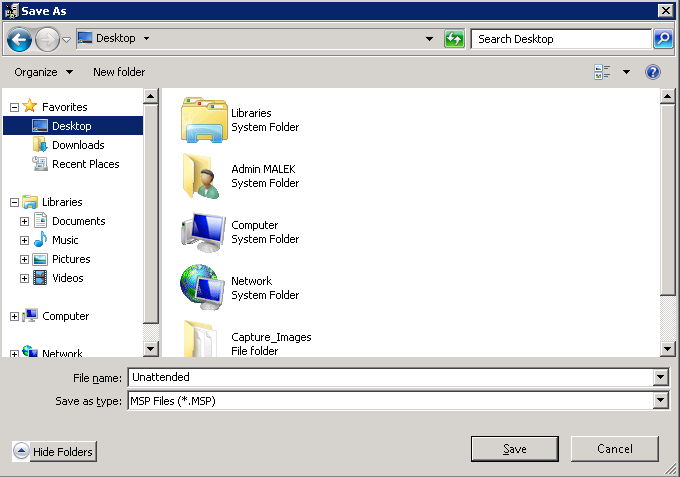
Task: Click the Pictures library icon
Action: tap(40, 259)
